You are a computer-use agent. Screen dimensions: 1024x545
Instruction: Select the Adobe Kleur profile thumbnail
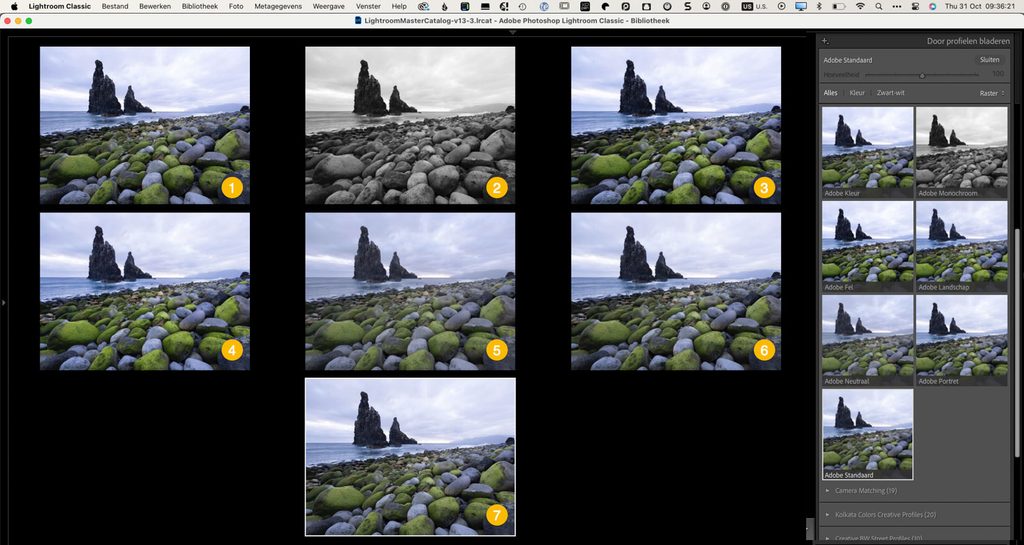(867, 152)
